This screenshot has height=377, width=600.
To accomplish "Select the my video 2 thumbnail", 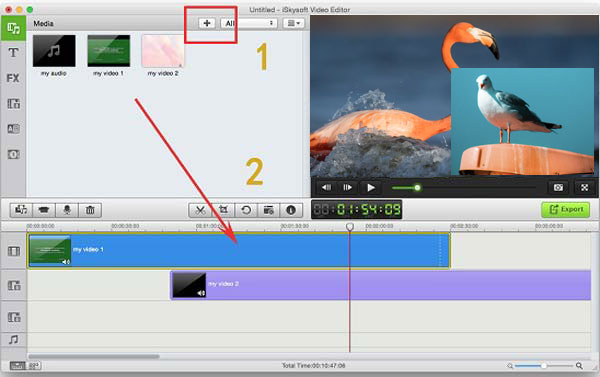I will tap(163, 51).
